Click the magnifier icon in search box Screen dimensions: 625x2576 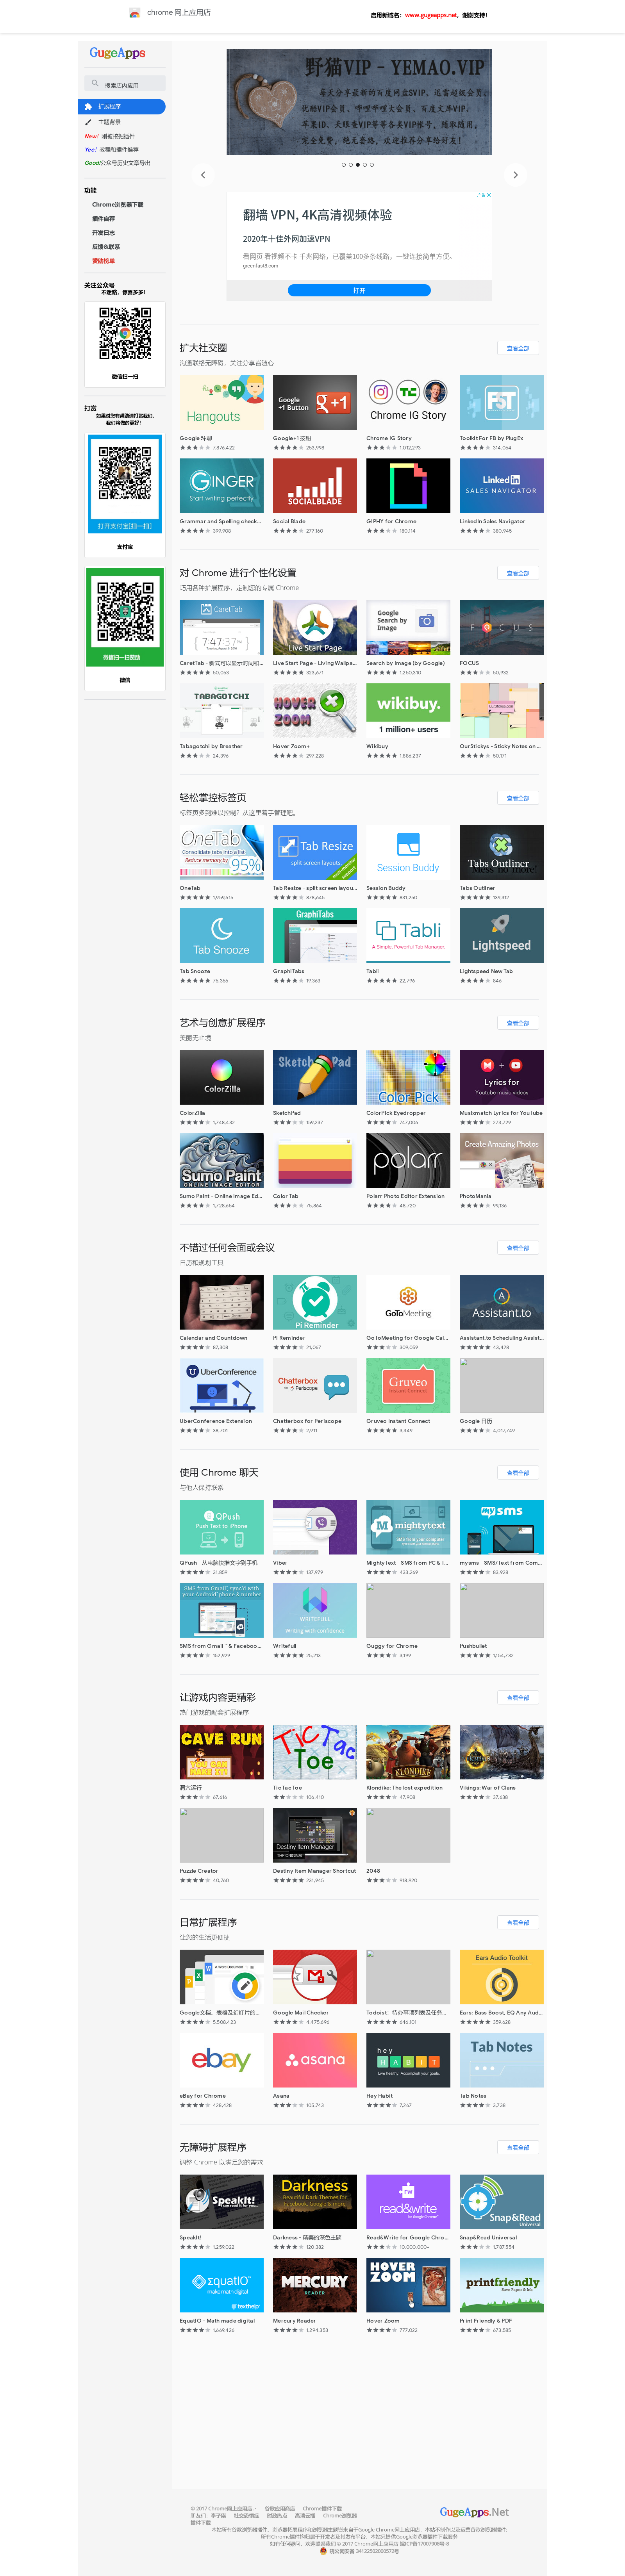[95, 84]
